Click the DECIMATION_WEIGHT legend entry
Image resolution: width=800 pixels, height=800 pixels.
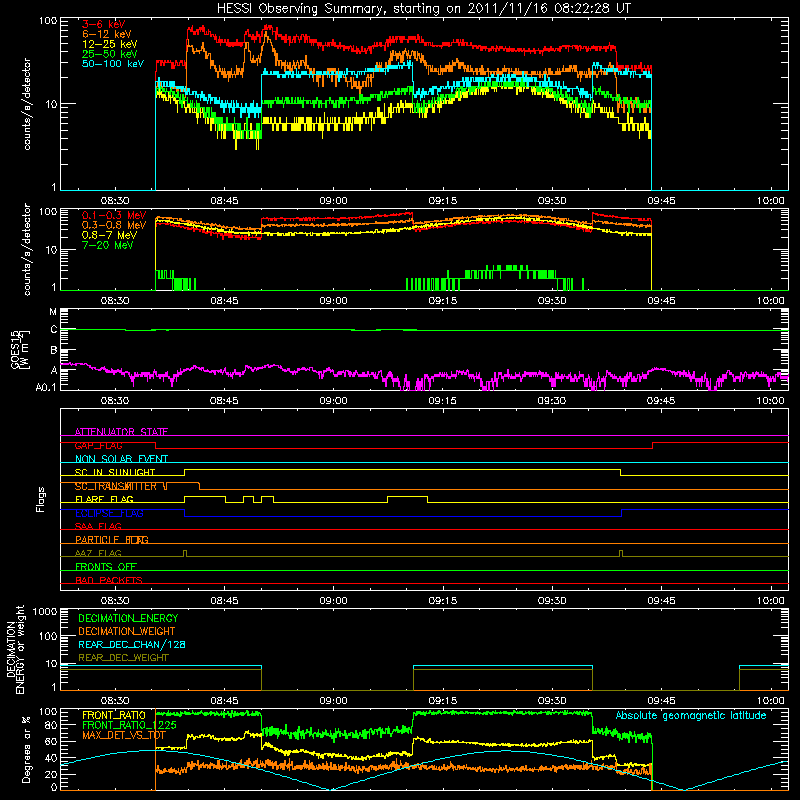click(127, 631)
